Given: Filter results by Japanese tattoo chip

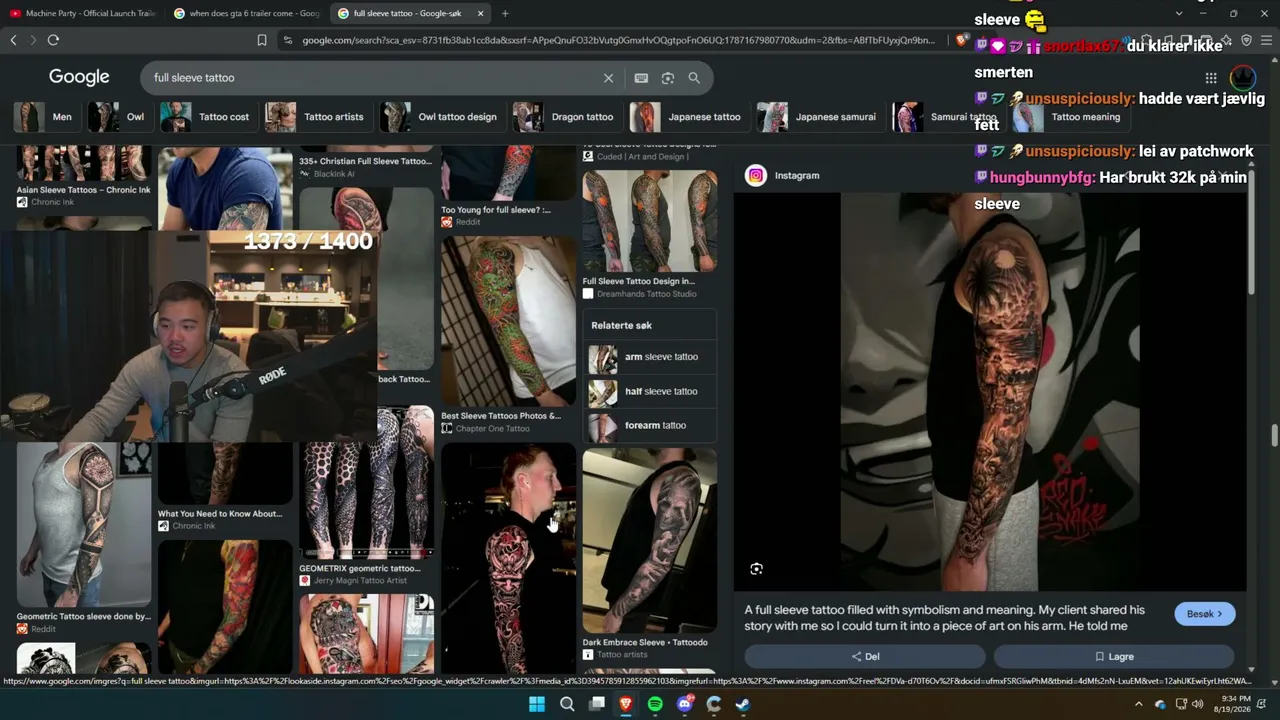Looking at the screenshot, I should (x=688, y=117).
